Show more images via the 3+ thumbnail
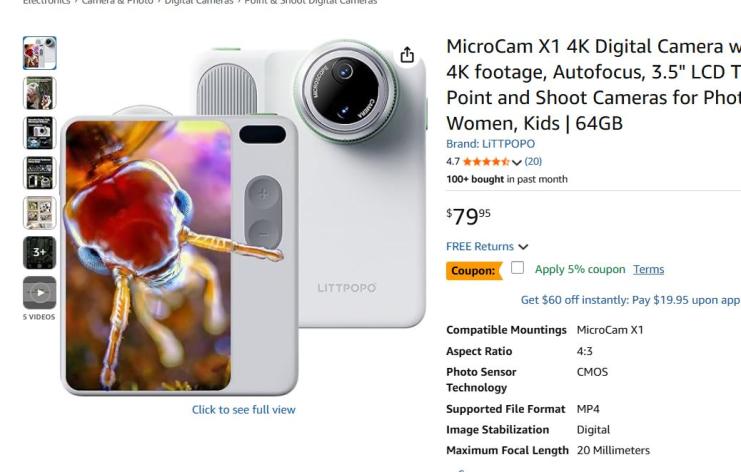 click(40, 253)
